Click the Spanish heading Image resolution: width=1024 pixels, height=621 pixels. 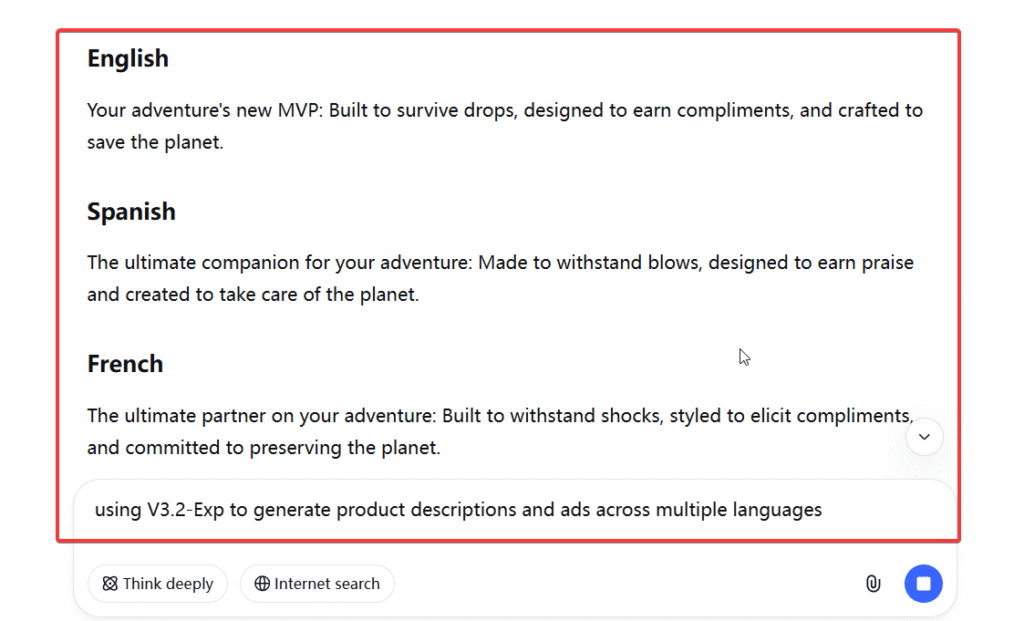(x=131, y=212)
